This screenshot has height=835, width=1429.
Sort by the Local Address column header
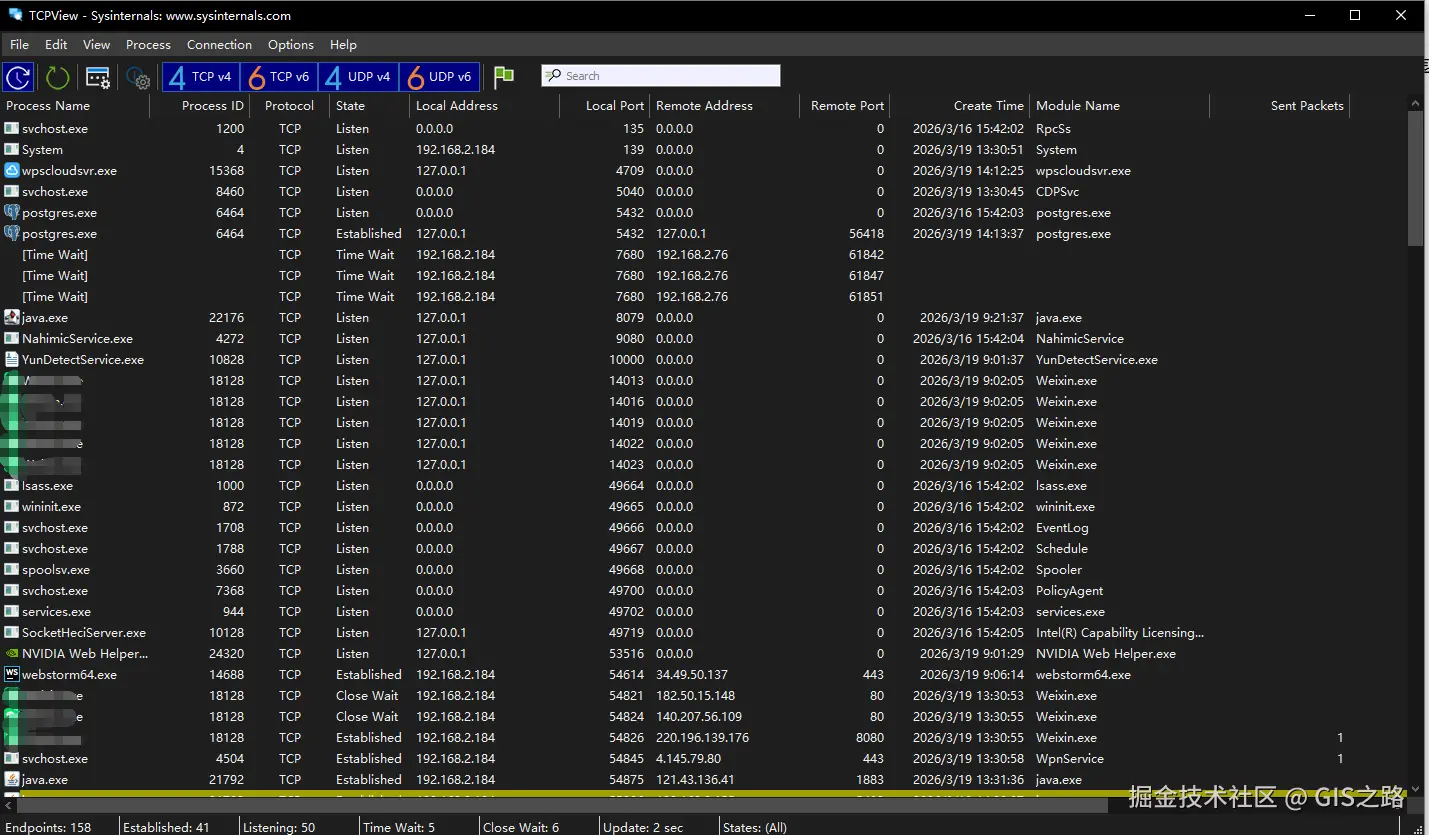click(x=485, y=106)
